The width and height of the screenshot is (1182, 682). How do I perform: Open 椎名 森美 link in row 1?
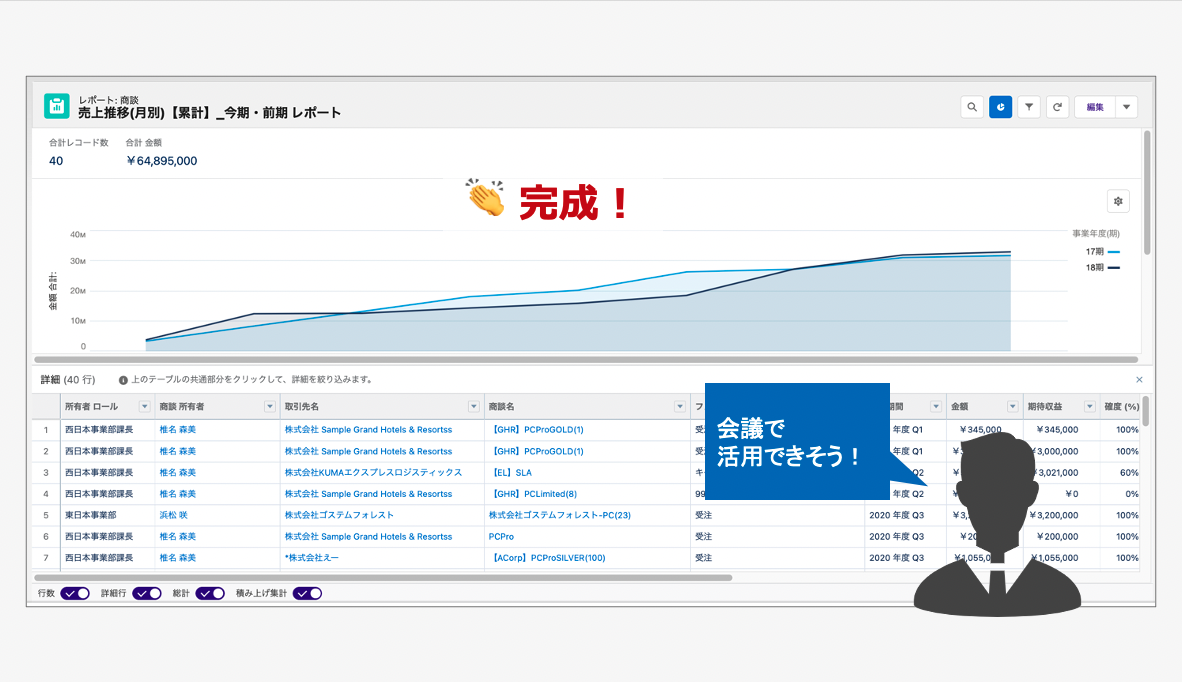click(x=178, y=430)
